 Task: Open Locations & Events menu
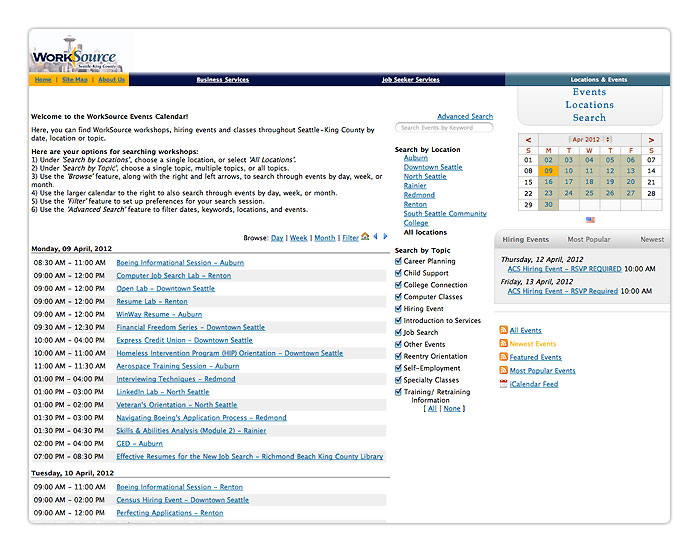[599, 79]
